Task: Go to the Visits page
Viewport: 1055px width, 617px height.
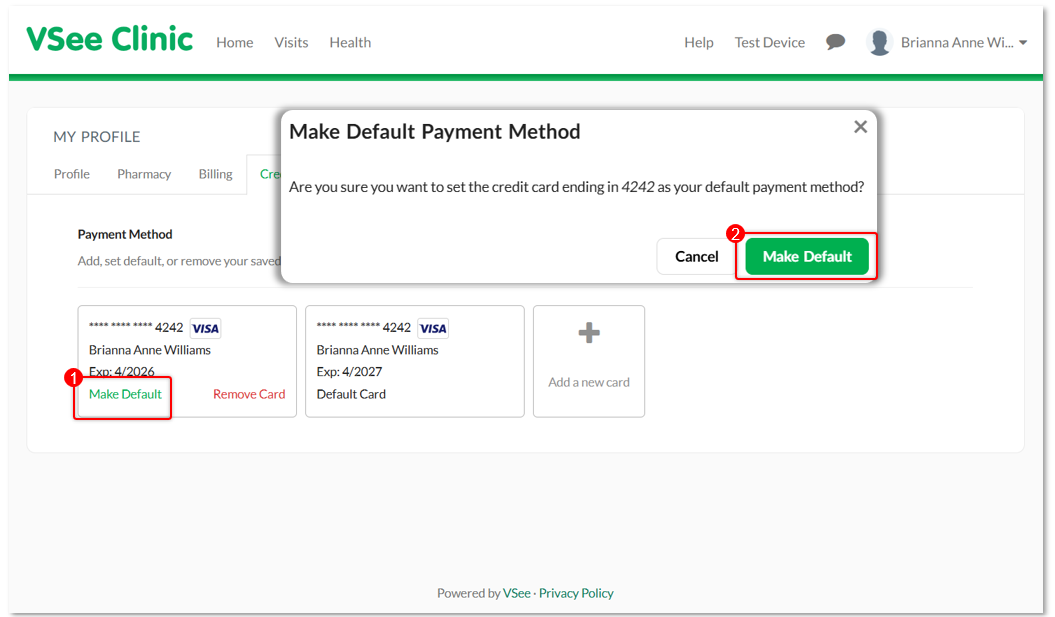Action: pos(291,42)
